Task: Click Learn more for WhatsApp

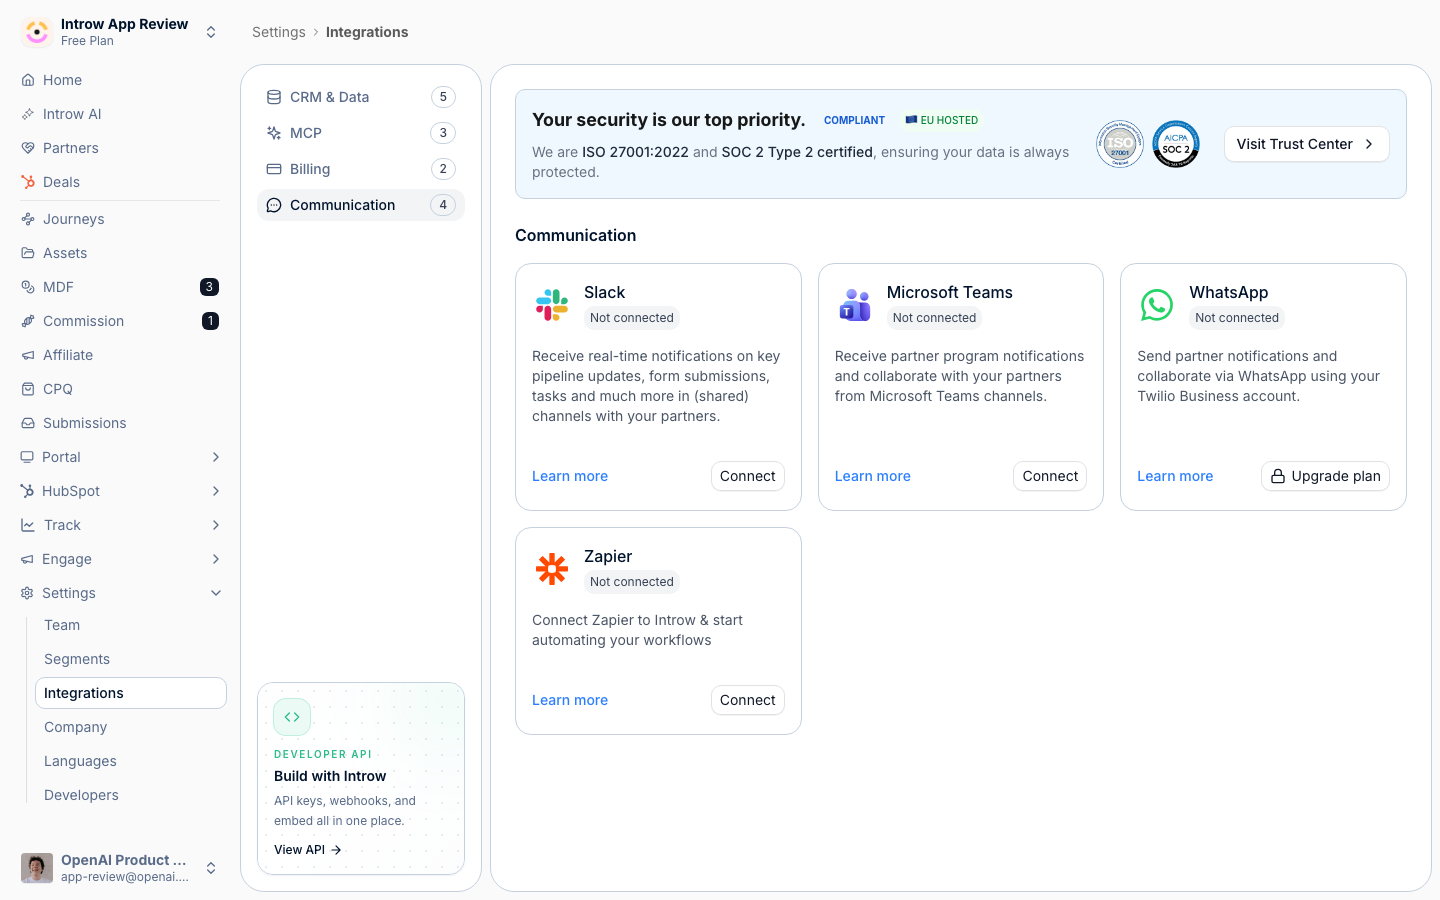Action: 1175,476
